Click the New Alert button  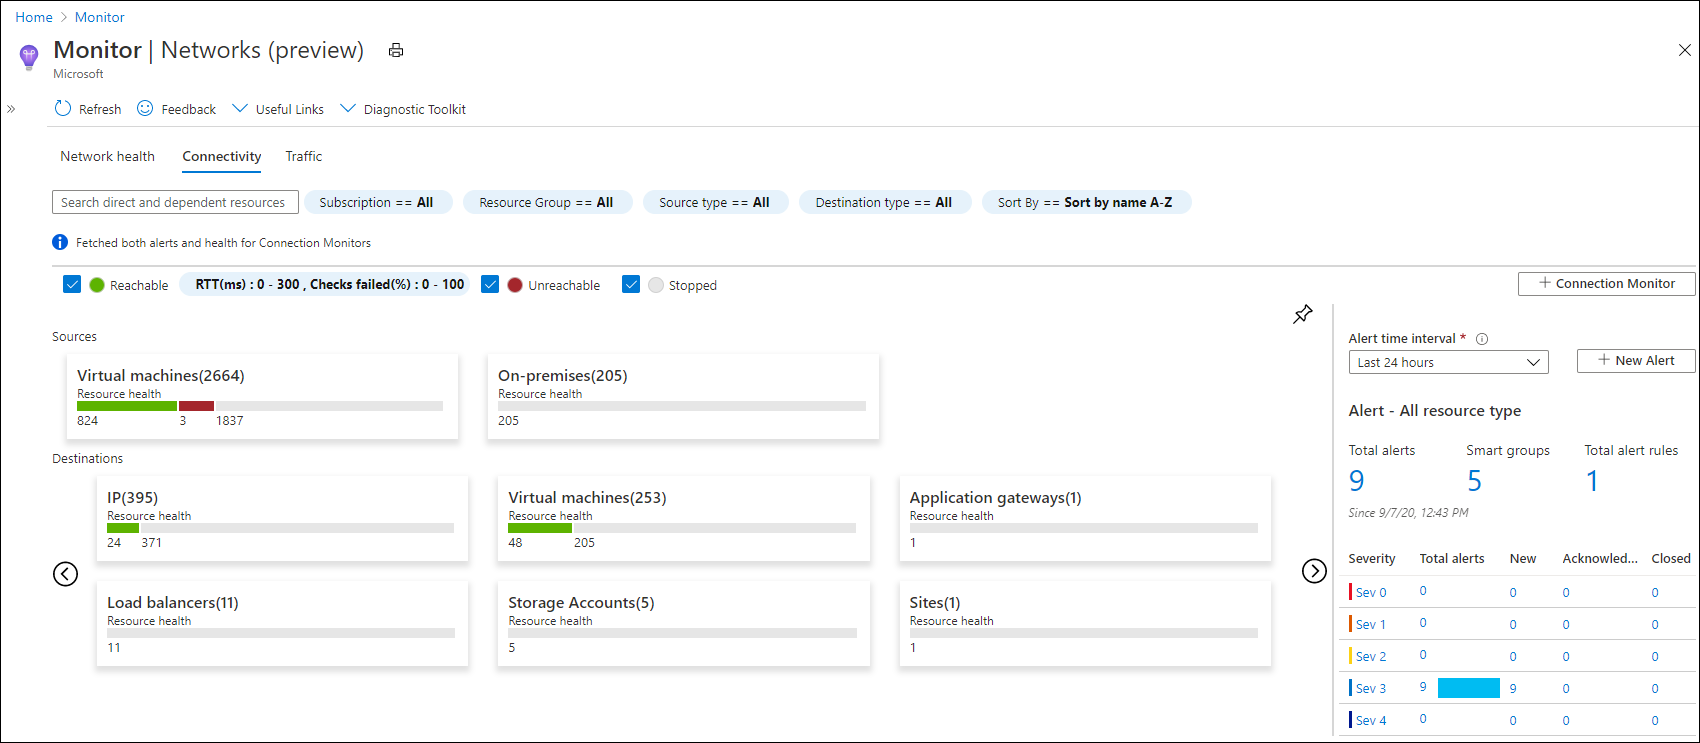pos(1636,360)
